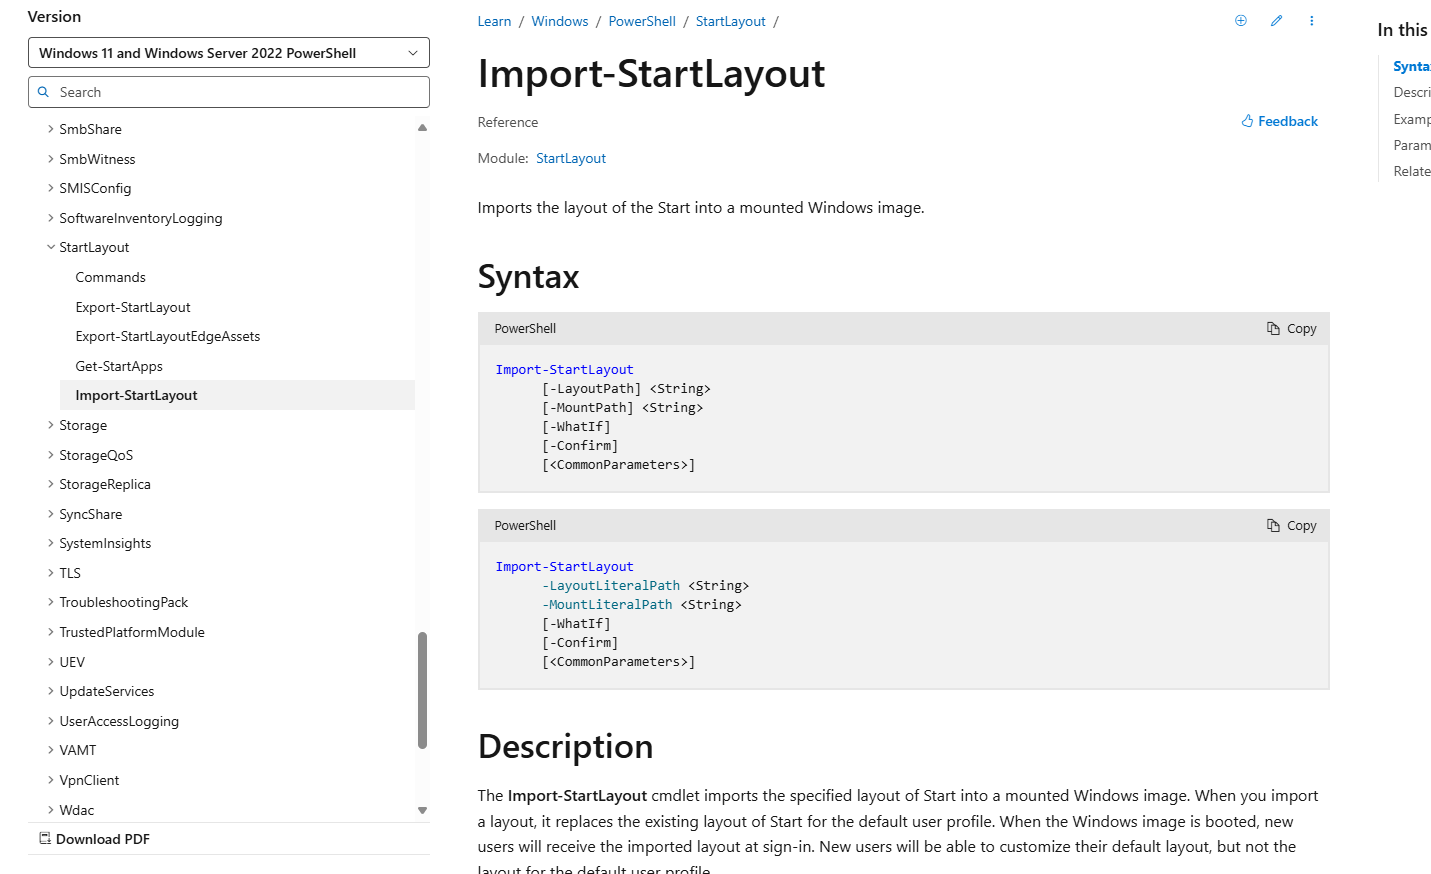
Task: Open the StartLayout module link
Action: click(x=571, y=158)
